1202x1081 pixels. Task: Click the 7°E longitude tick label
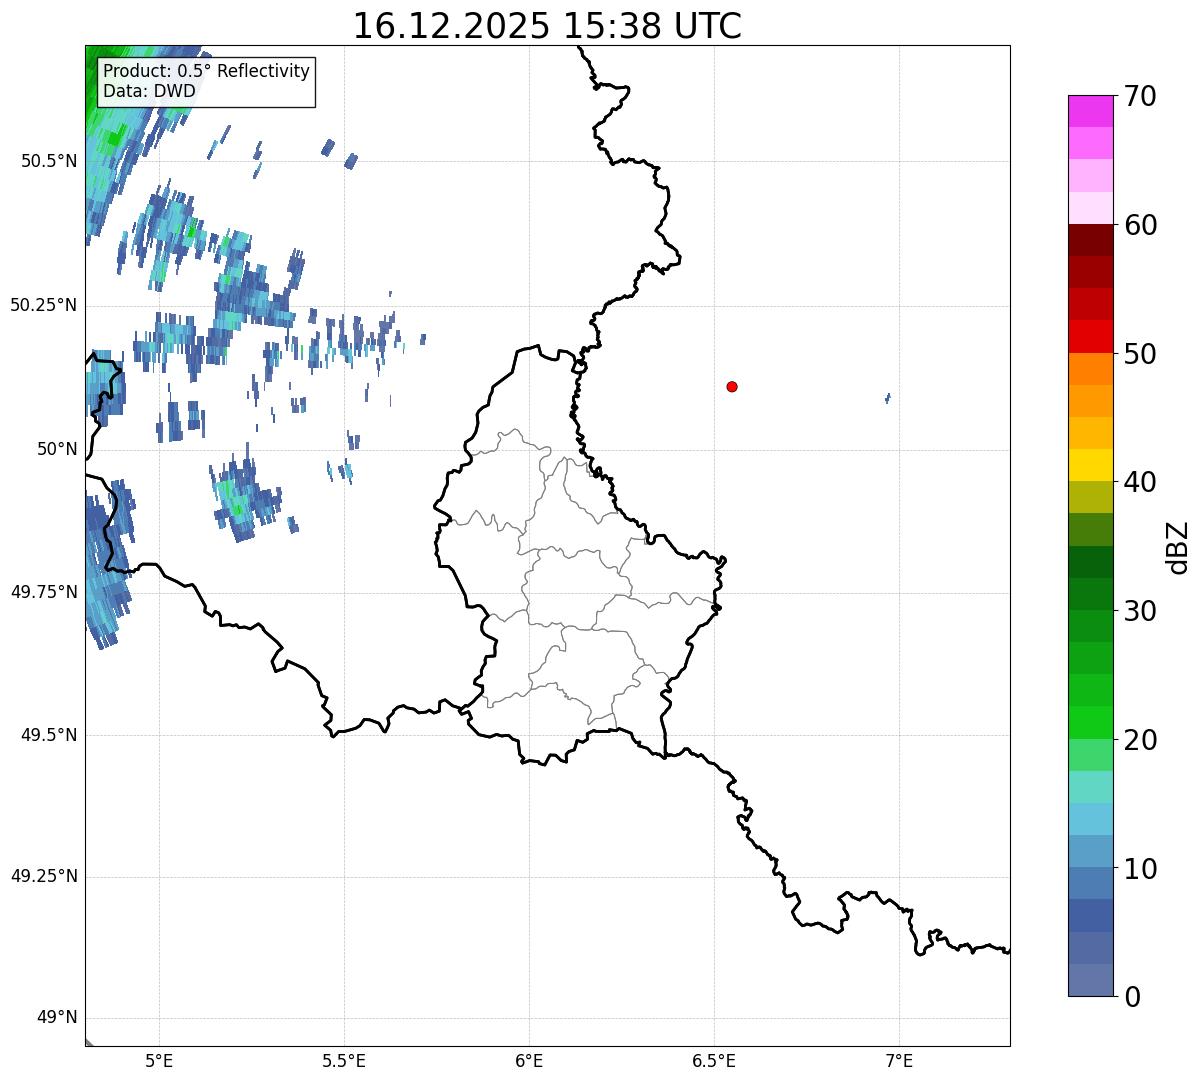[899, 1061]
